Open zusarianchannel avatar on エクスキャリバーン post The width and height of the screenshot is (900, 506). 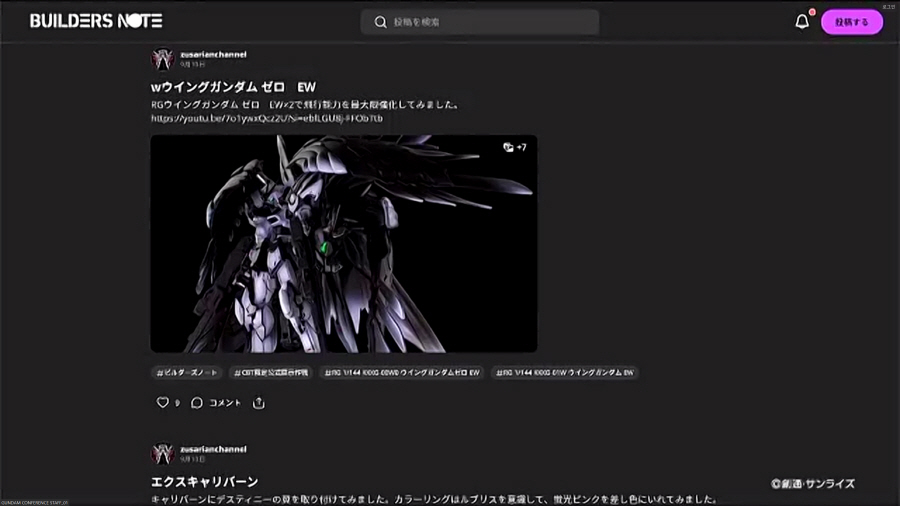(162, 453)
